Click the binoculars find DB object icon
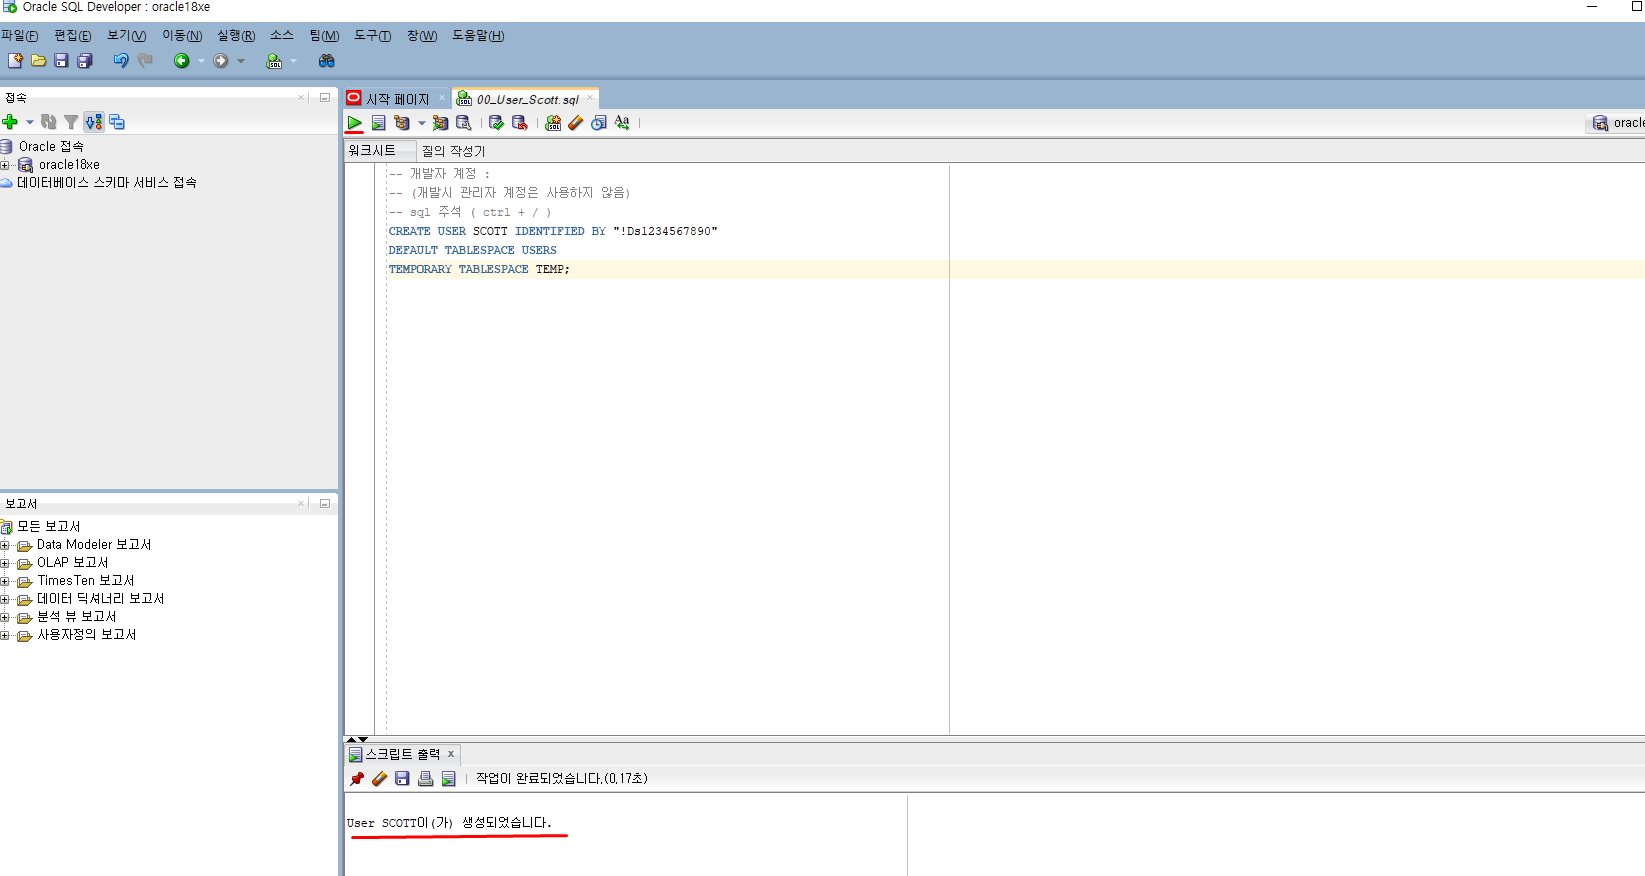This screenshot has height=876, width=1645. (326, 61)
